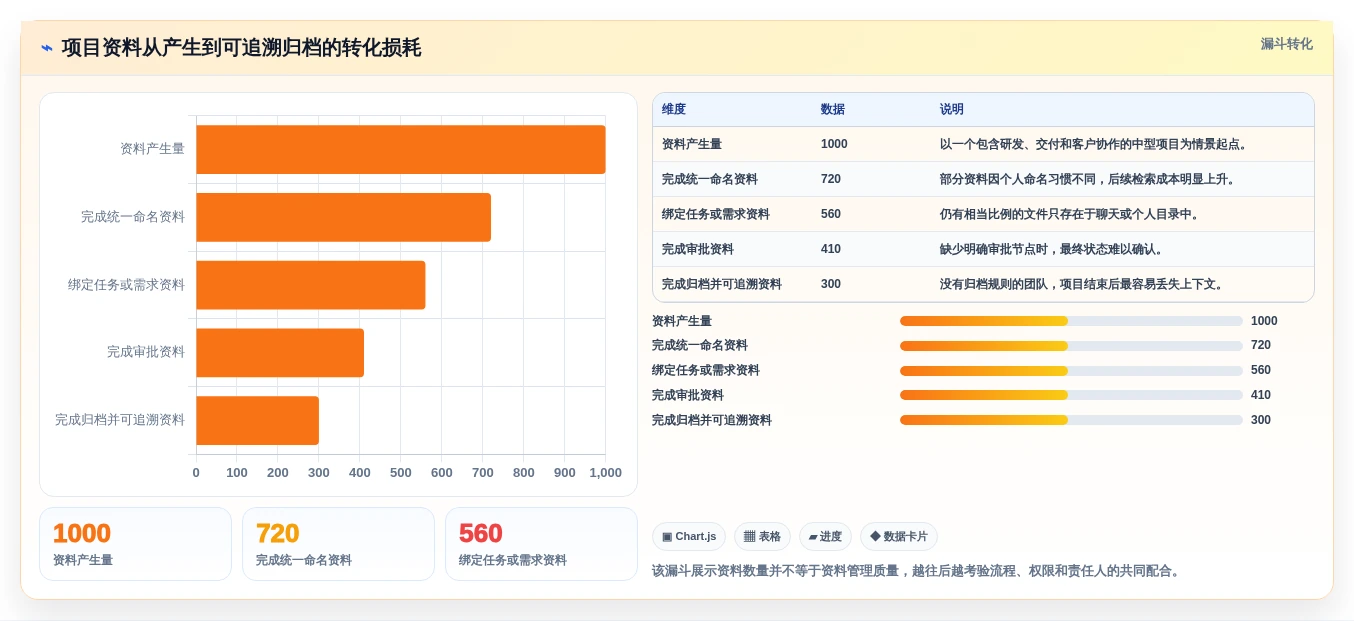Click the 资料产生量 progress bar showing 1000
The width and height of the screenshot is (1354, 621).
[x=1071, y=321]
